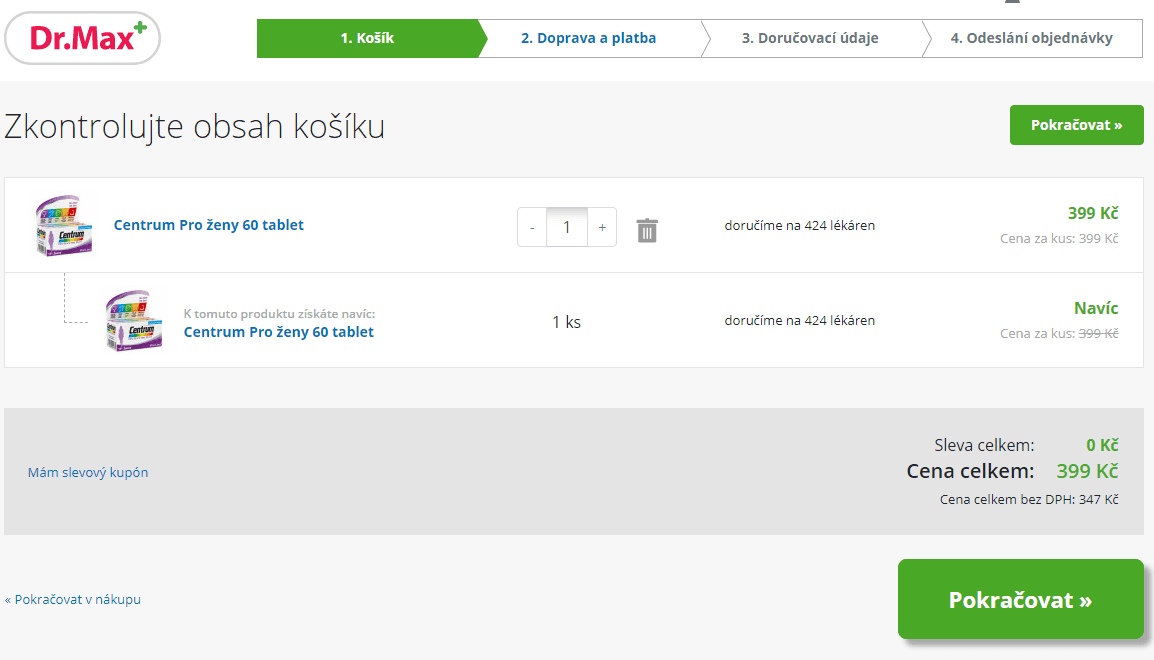Go back via '« Pokračovat v nákupu' link
The height and width of the screenshot is (660, 1154).
[72, 599]
